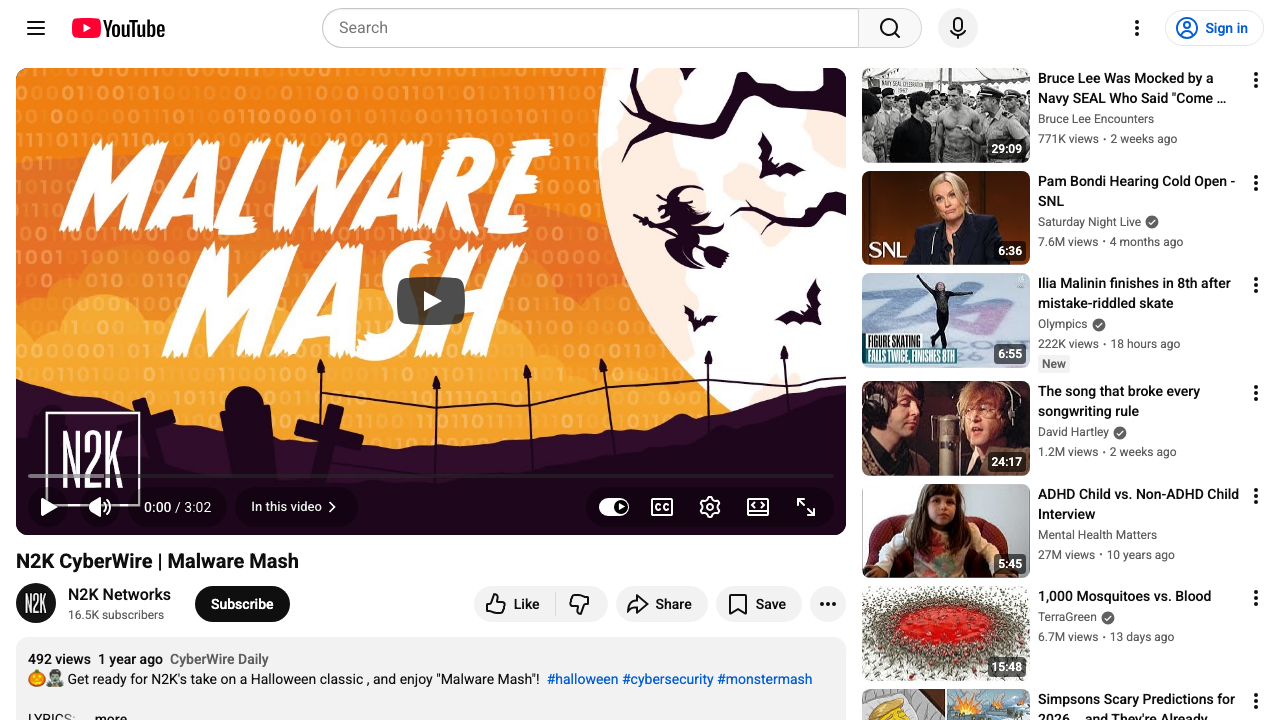The width and height of the screenshot is (1280, 720).
Task: Click the 'CyberWire Daily' text in description
Action: pos(219,659)
